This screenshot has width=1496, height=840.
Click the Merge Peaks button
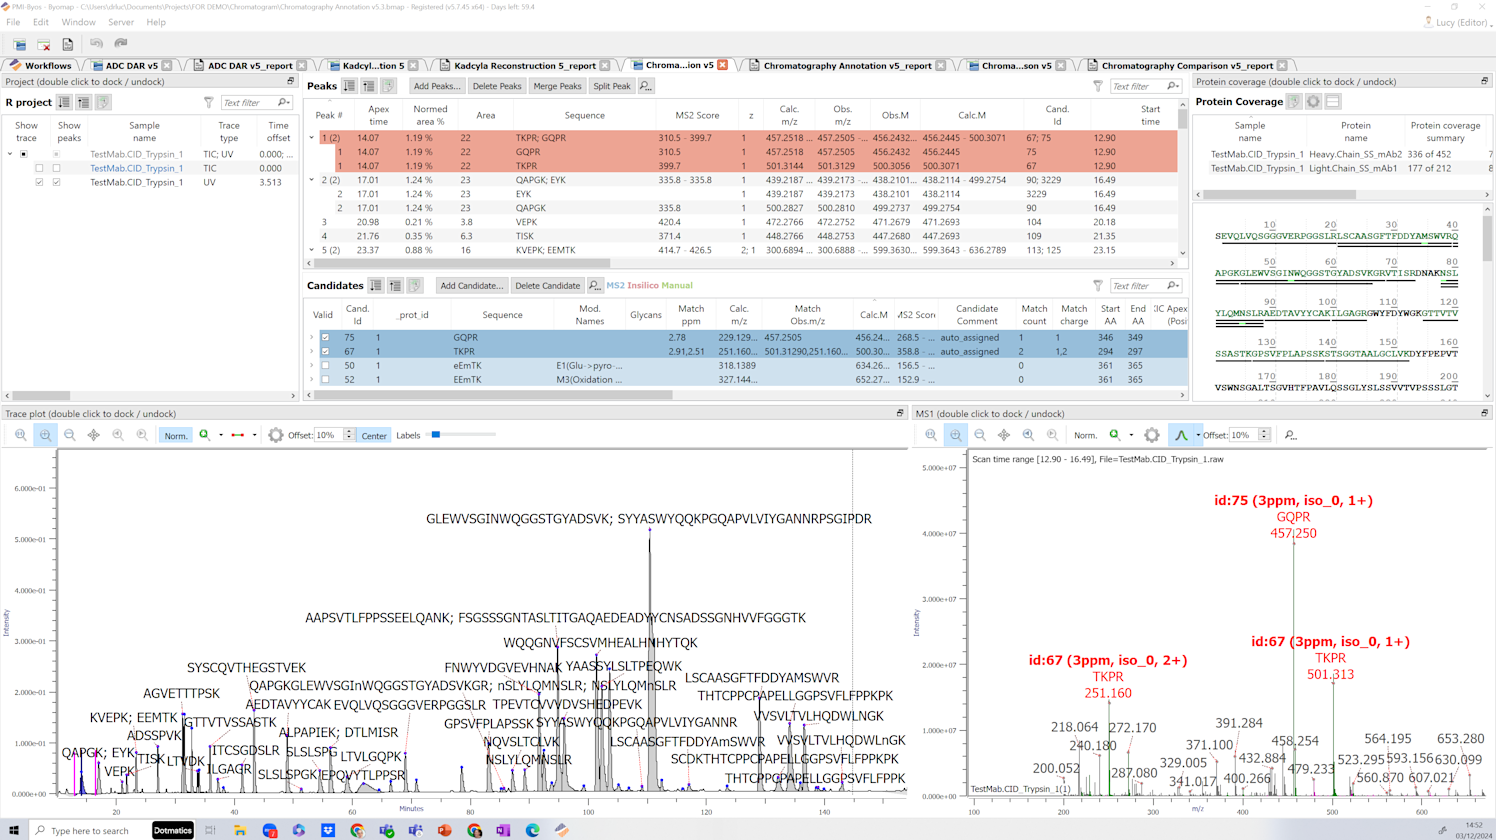(557, 86)
